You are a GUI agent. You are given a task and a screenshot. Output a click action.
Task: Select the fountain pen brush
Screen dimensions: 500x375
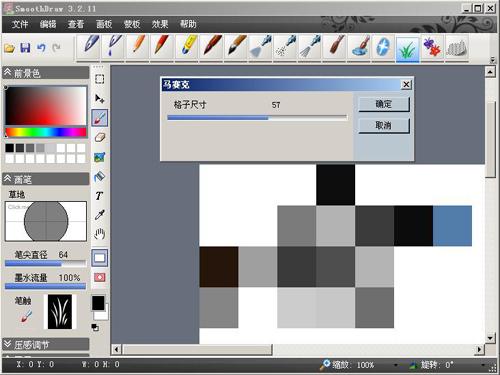(x=88, y=47)
